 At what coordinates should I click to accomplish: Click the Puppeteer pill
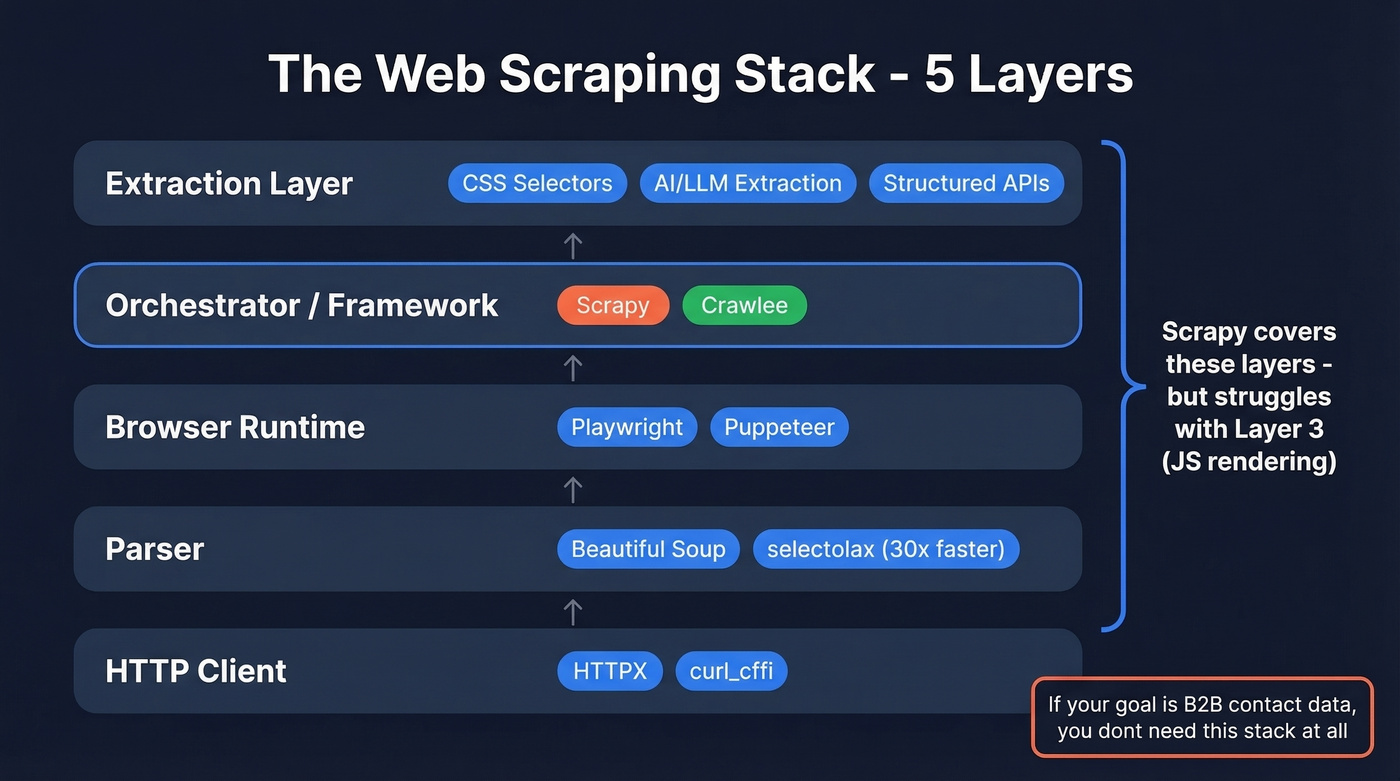point(779,427)
